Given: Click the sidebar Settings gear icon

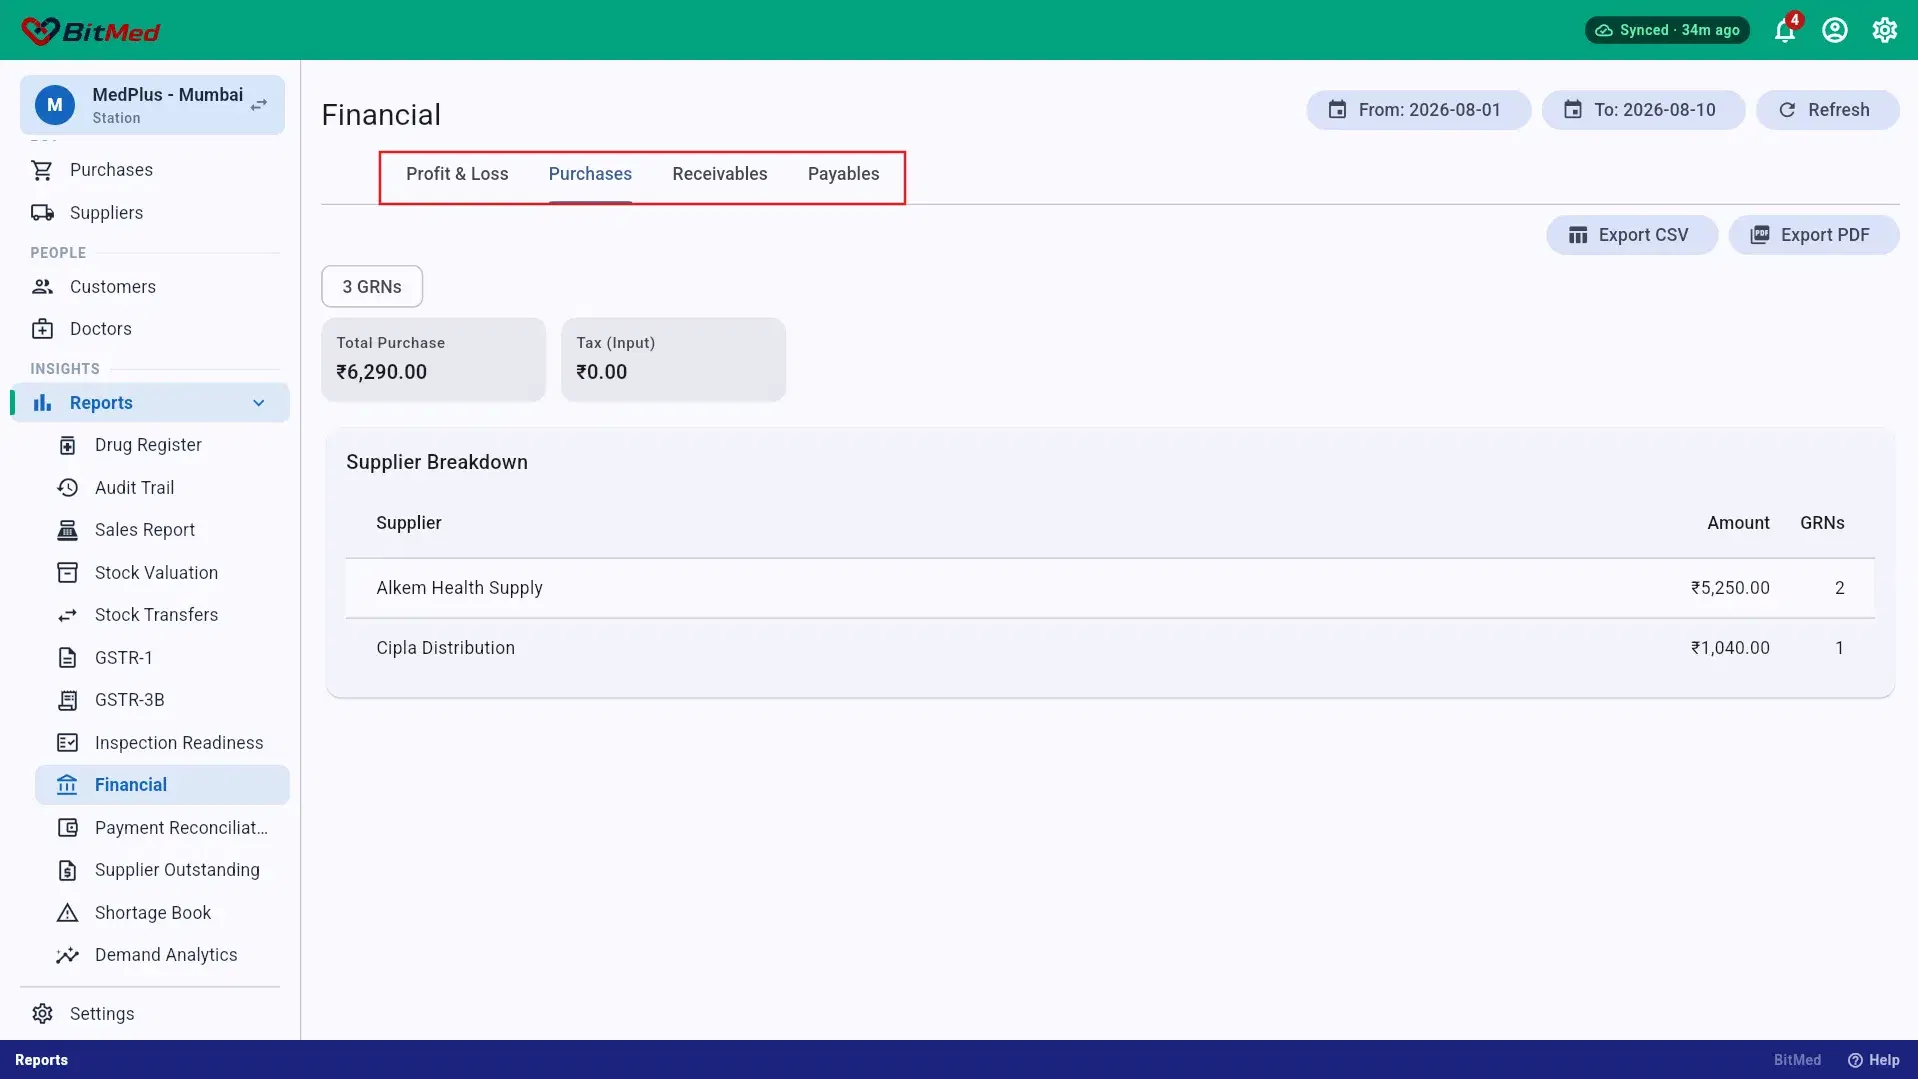Looking at the screenshot, I should pyautogui.click(x=42, y=1014).
